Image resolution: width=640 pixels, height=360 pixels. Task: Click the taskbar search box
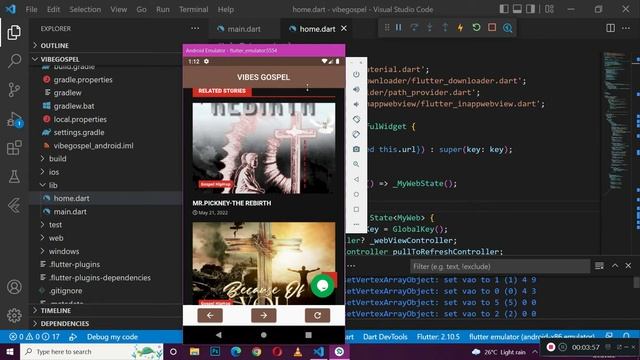(x=92, y=351)
